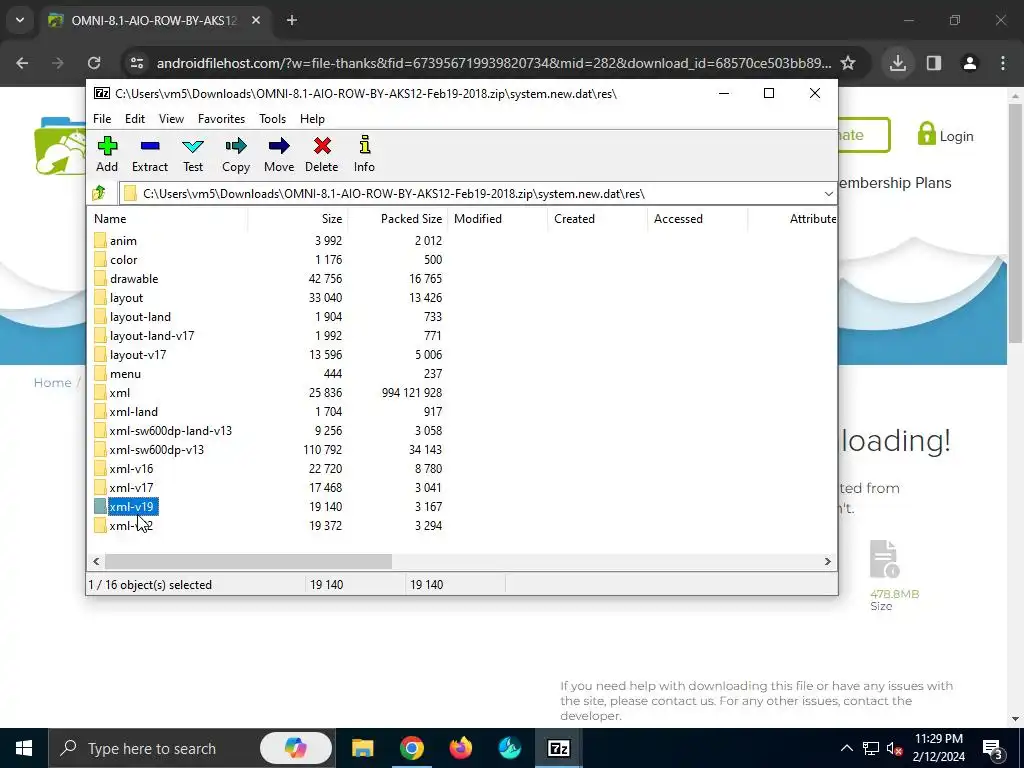
Task: Open the View menu in 7-Zip
Action: (x=171, y=119)
